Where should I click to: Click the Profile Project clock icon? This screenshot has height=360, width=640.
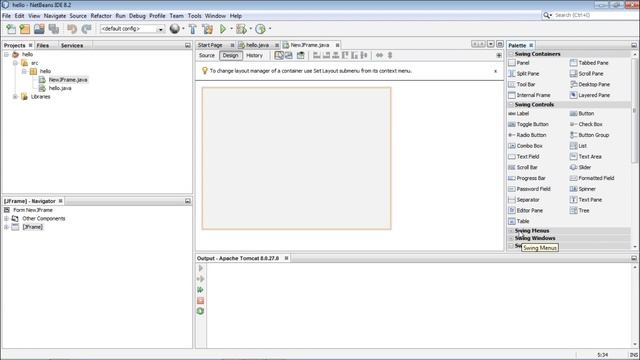(260, 29)
